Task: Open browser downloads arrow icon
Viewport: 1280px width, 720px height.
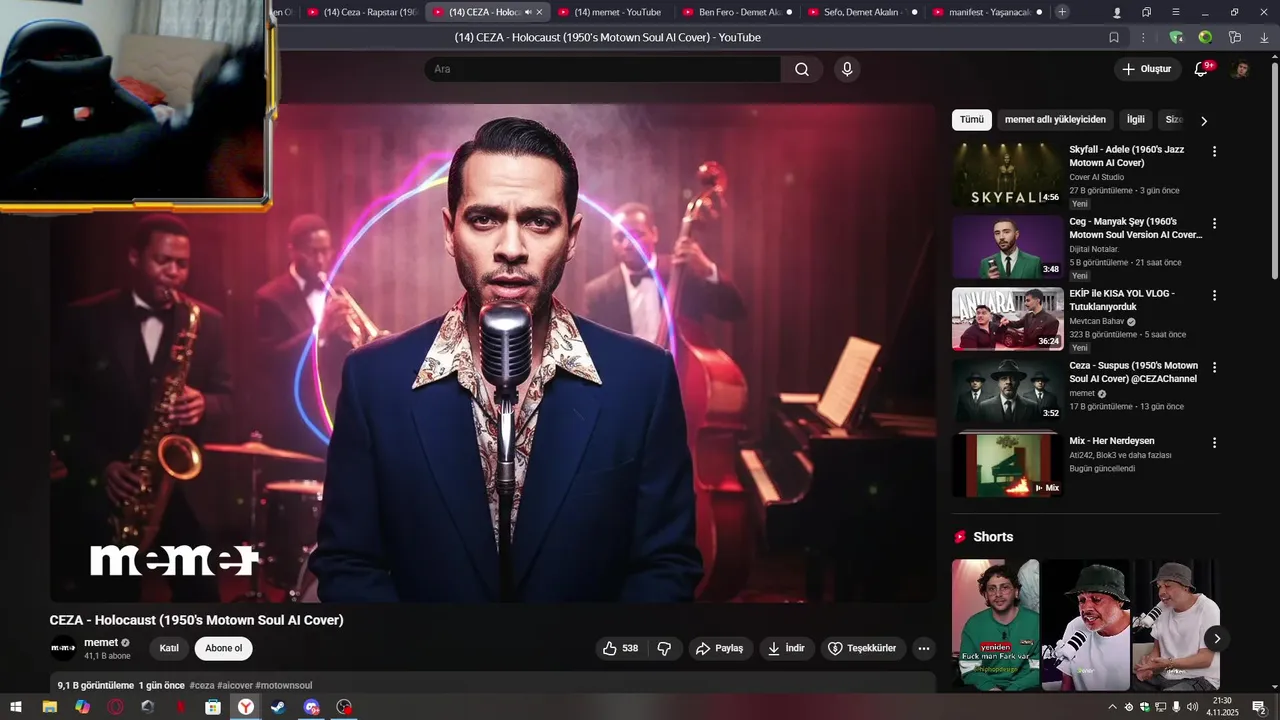Action: coord(1264,37)
